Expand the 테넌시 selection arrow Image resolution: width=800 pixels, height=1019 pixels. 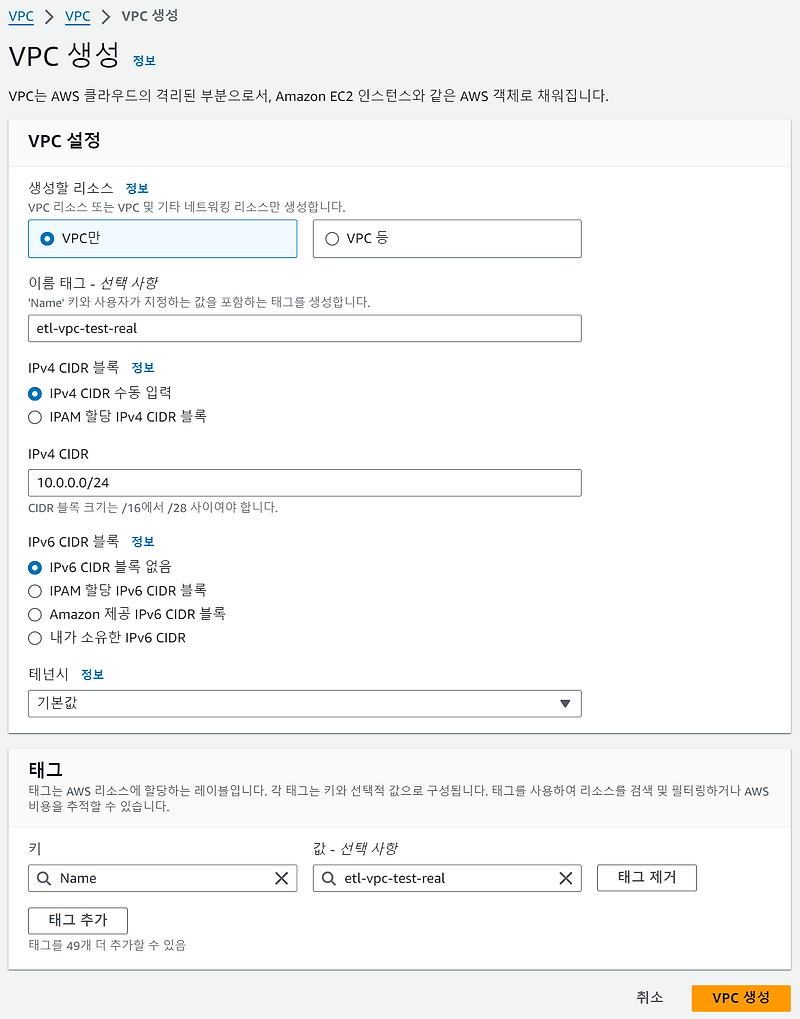tap(568, 703)
